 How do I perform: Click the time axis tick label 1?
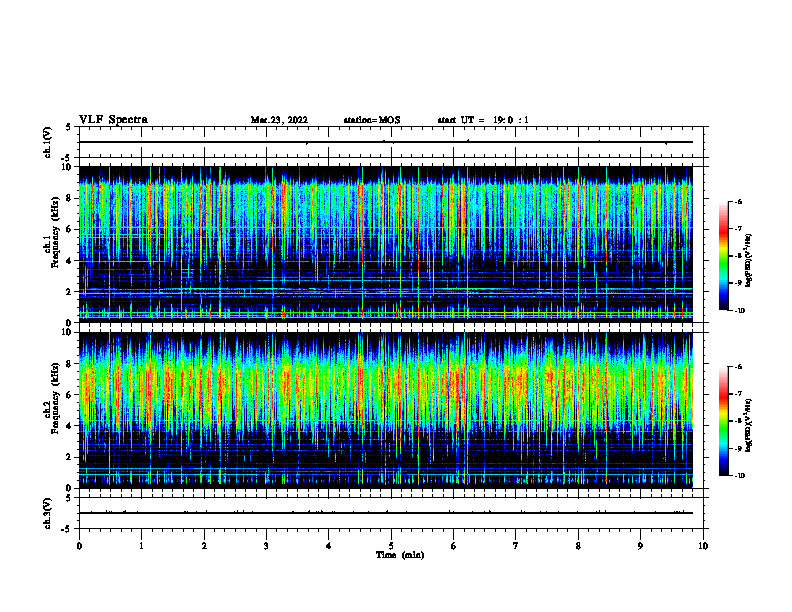point(141,546)
